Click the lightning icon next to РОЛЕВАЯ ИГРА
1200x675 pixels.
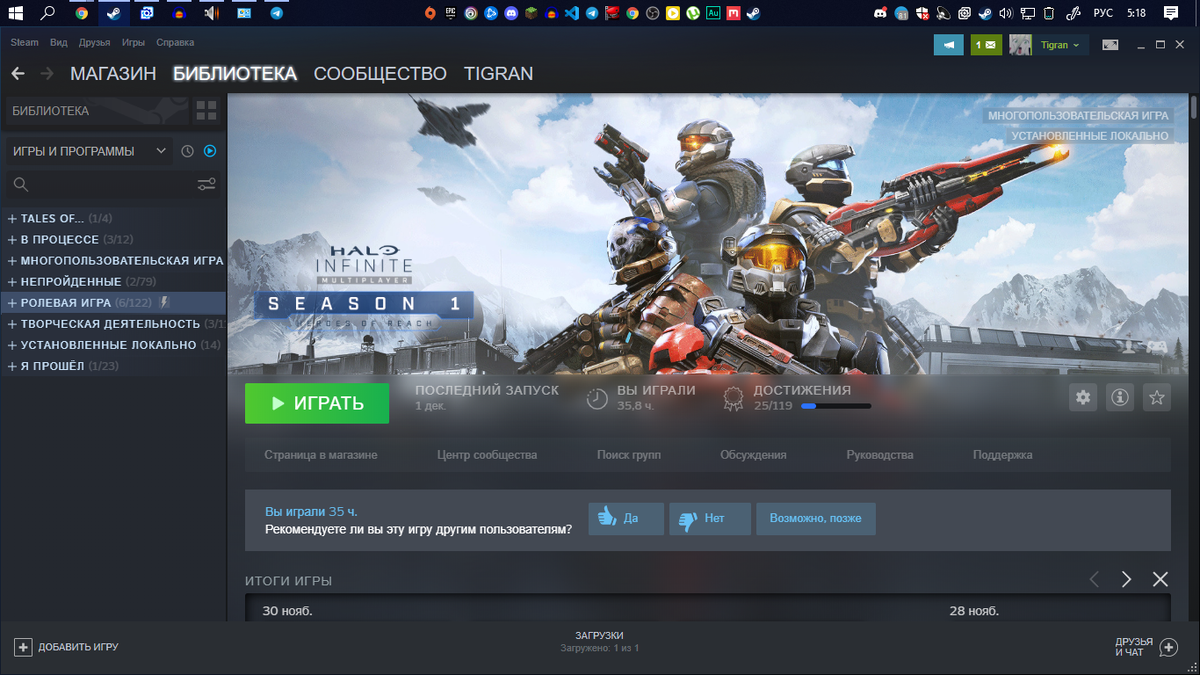coord(165,302)
